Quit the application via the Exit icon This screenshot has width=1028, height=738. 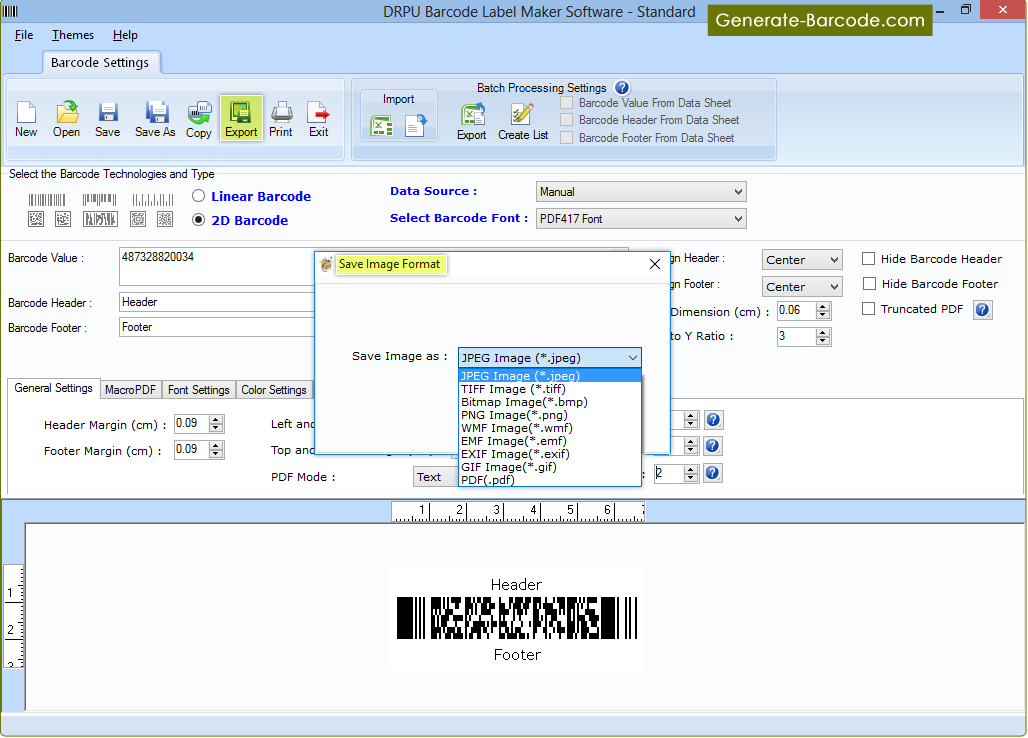pos(319,119)
